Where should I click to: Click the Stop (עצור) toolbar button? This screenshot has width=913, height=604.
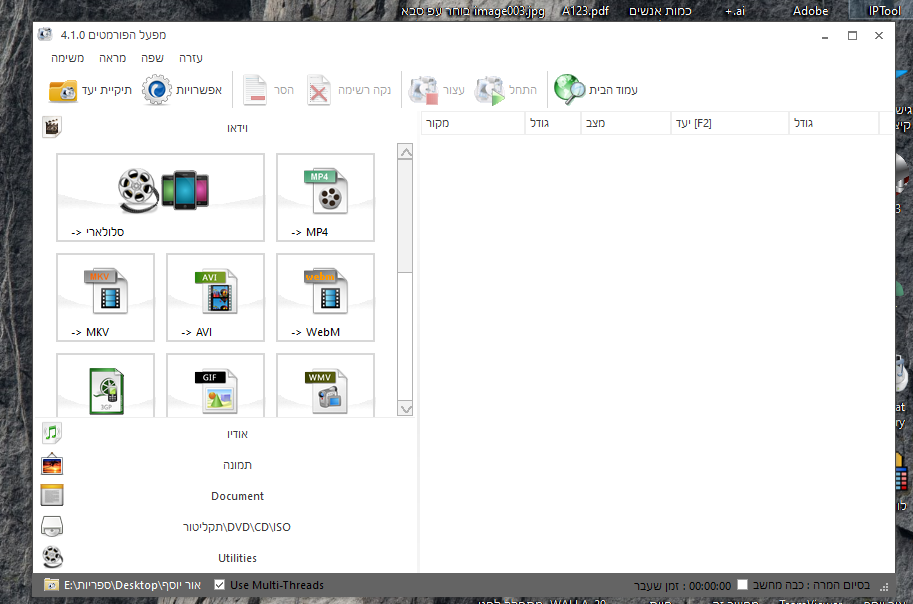[x=436, y=90]
